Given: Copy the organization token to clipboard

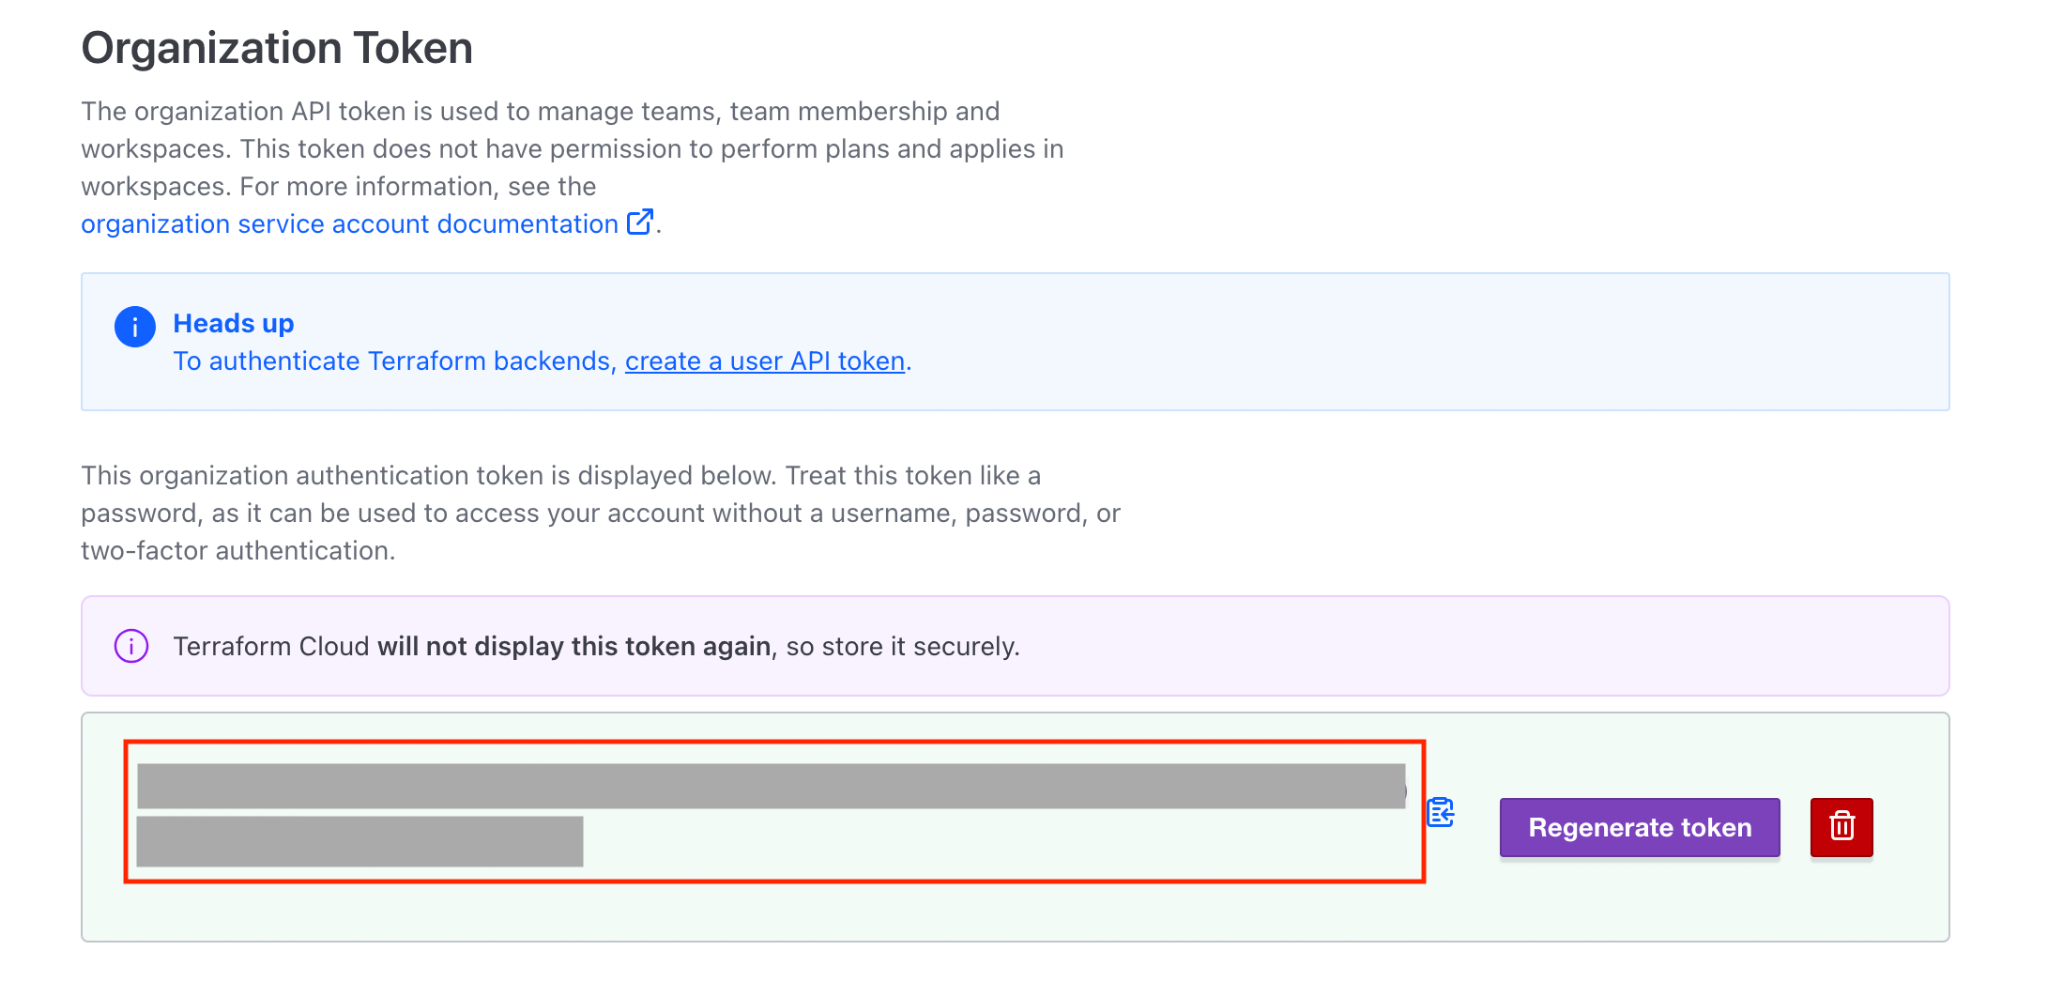Looking at the screenshot, I should coord(1440,812).
